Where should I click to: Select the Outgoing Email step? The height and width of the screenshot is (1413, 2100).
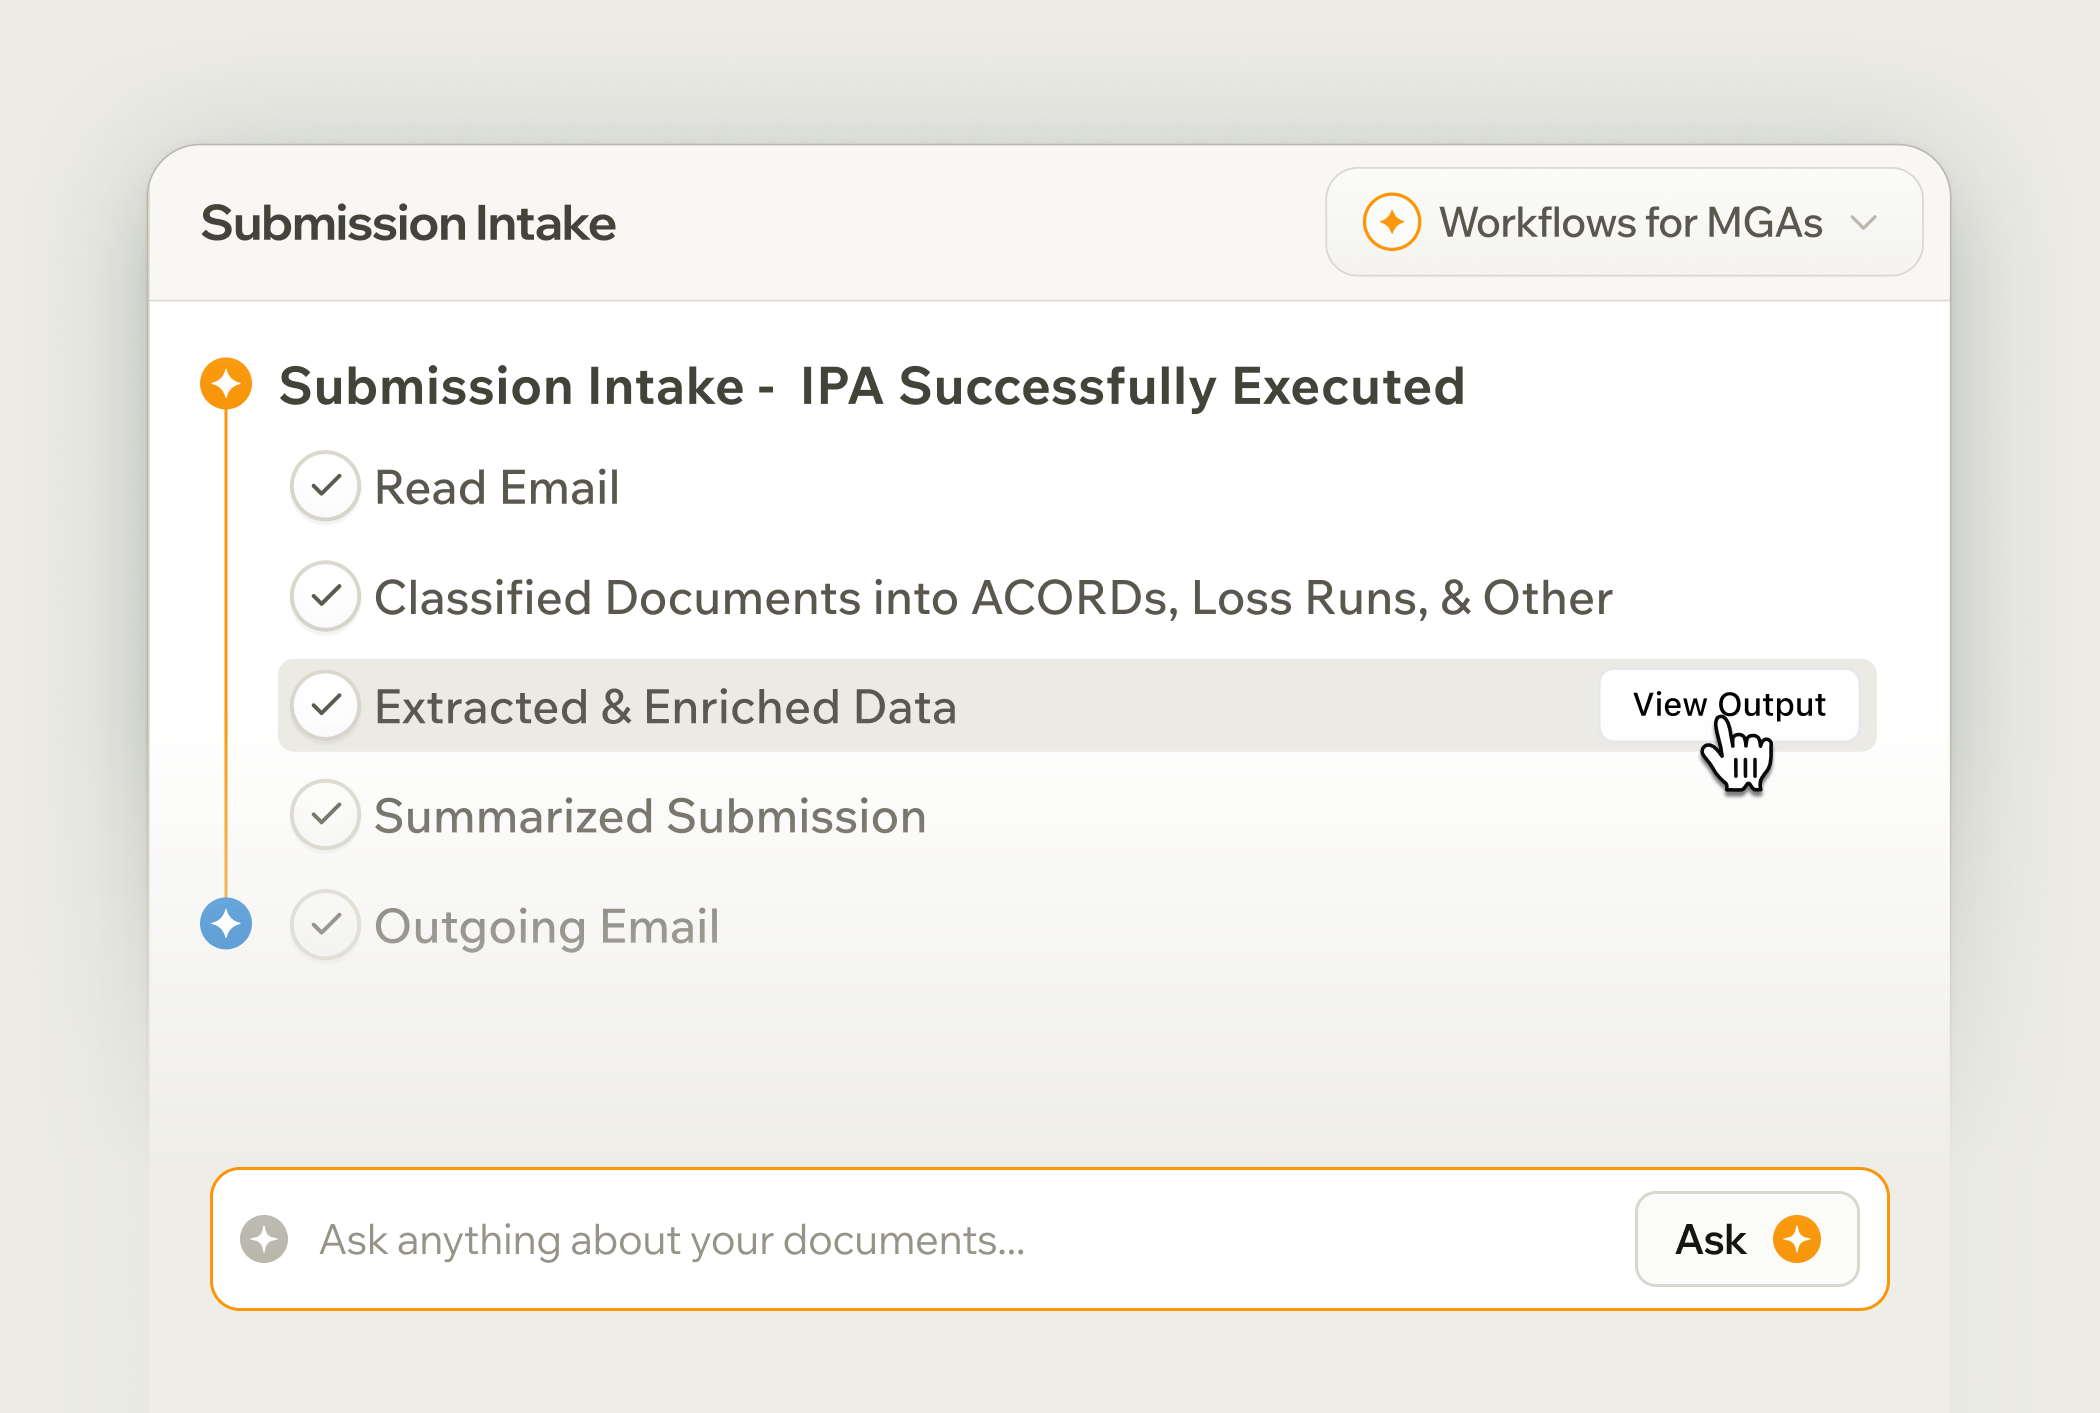tap(546, 926)
